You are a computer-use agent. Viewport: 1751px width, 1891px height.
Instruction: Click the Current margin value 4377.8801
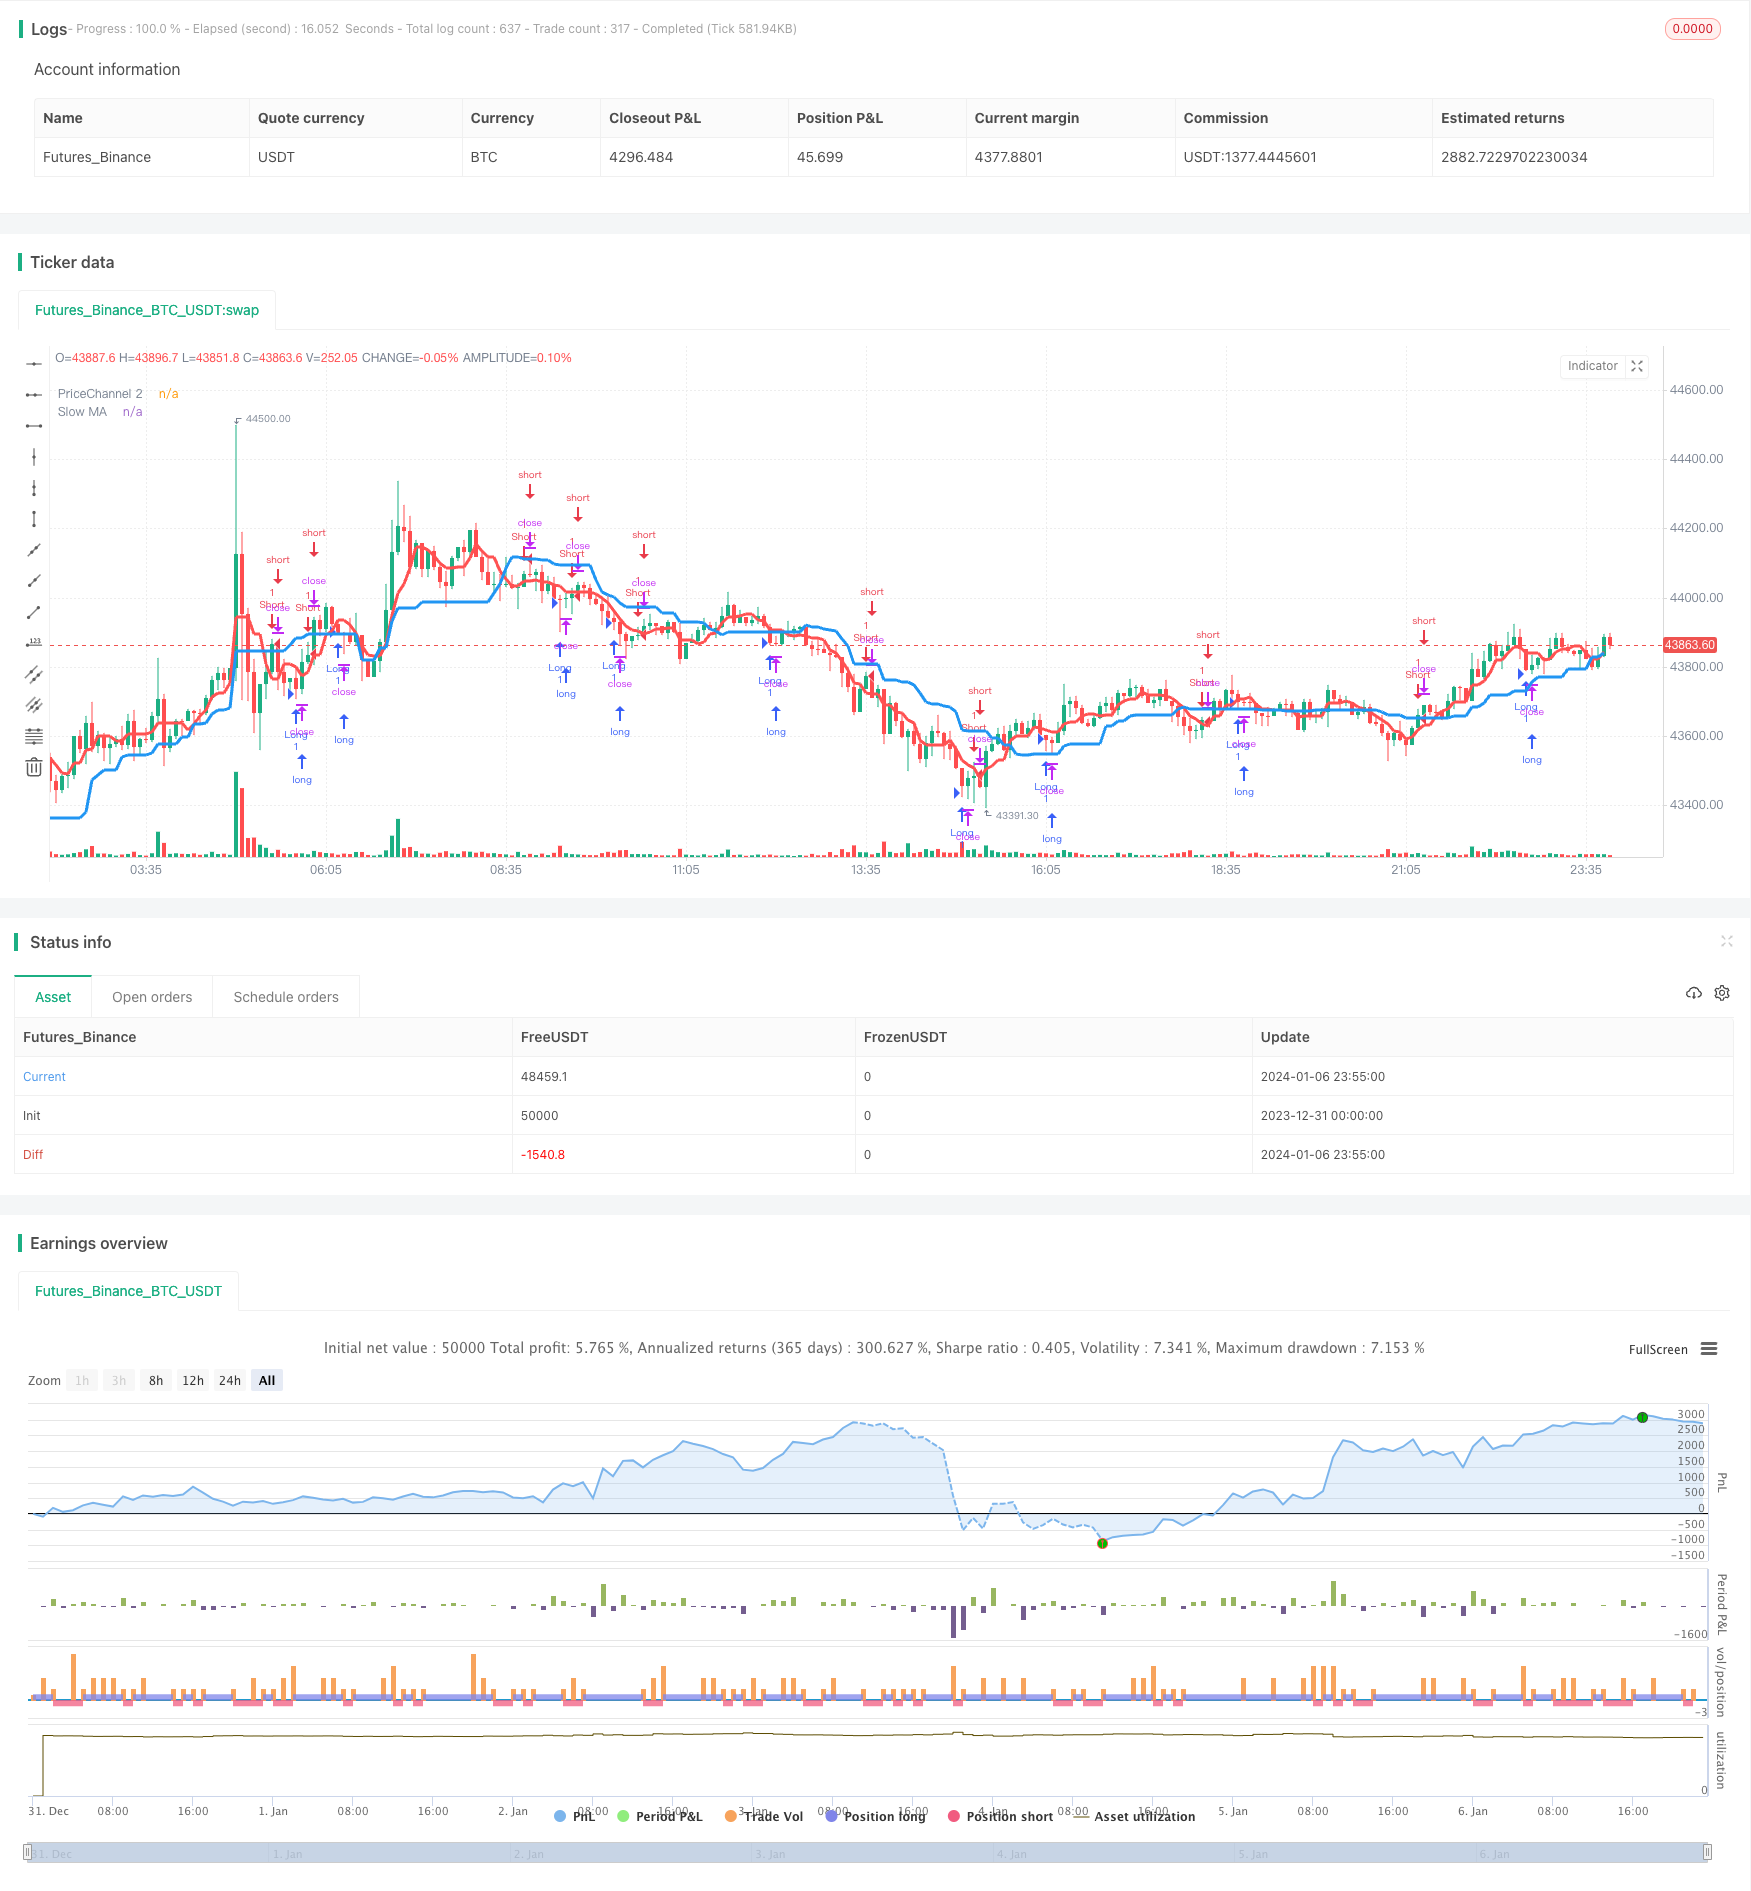(x=1009, y=157)
